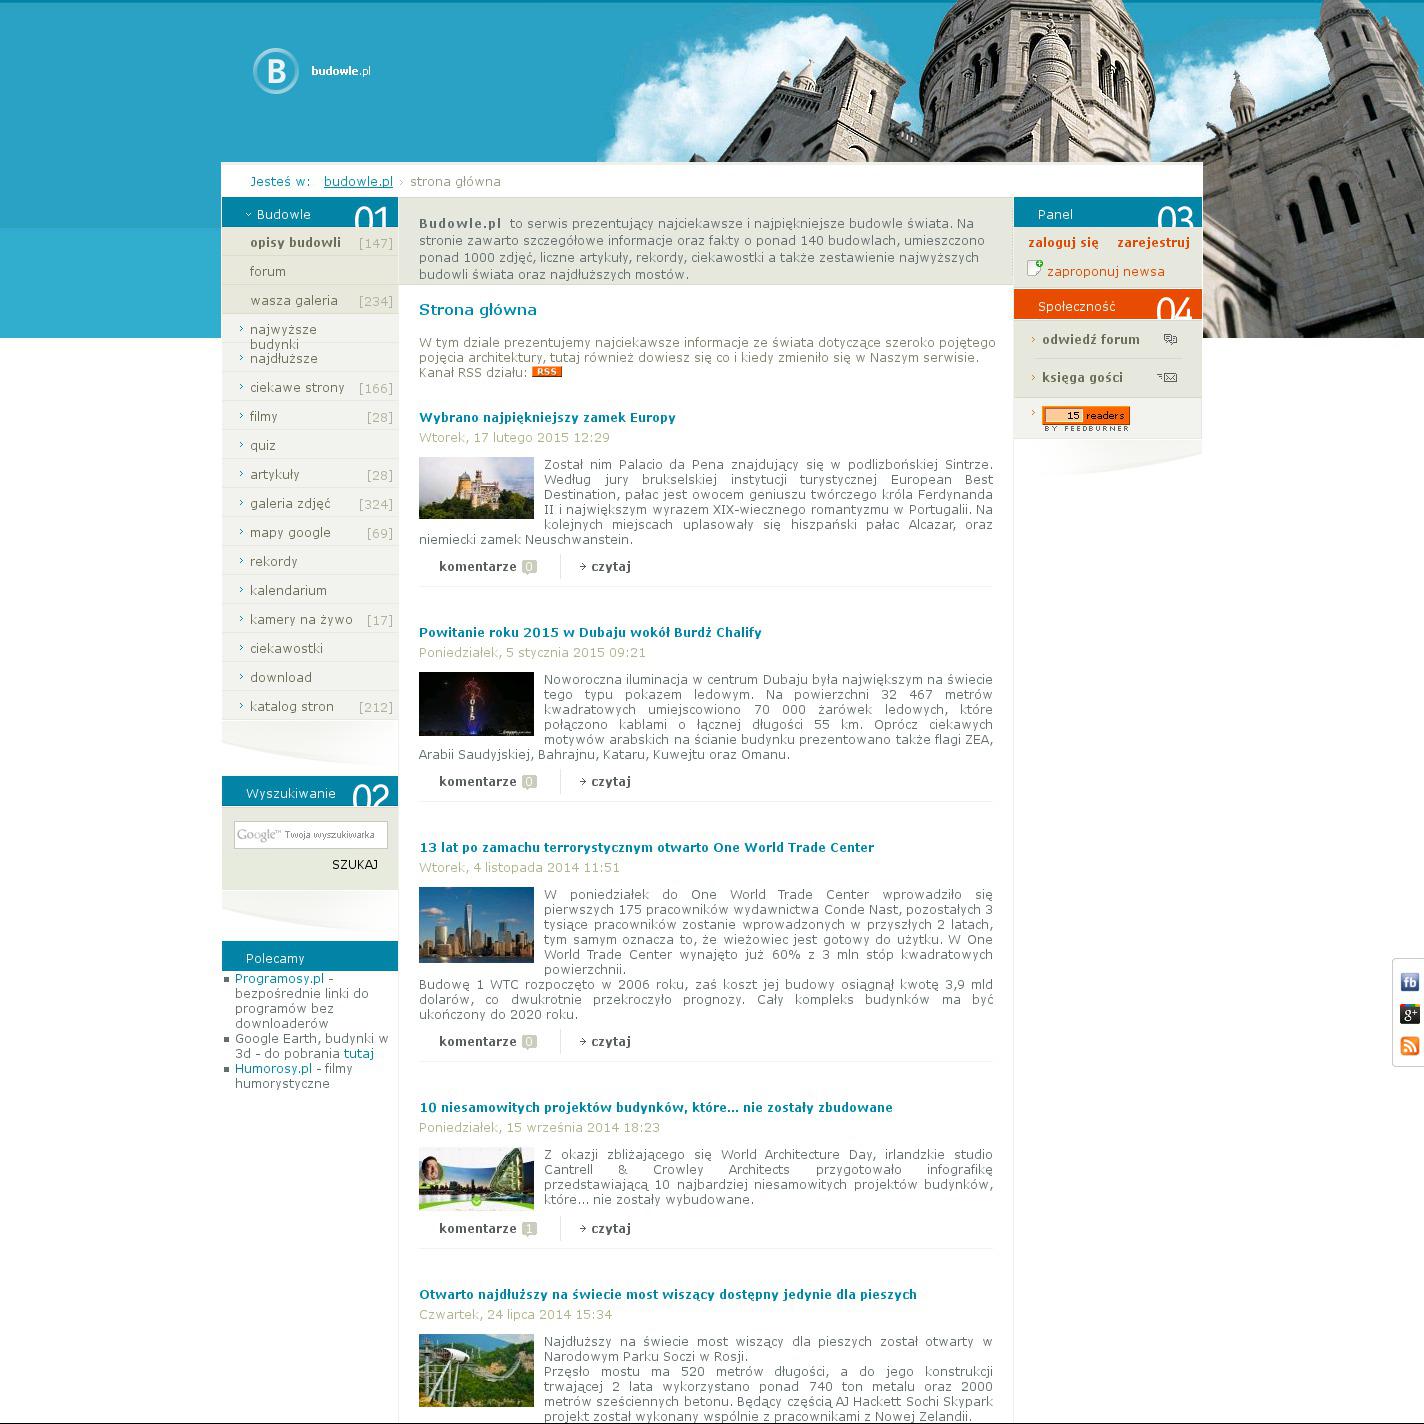Viewport: 1424px width, 1424px height.
Task: Click the orange RSS channel badge
Action: coord(546,372)
